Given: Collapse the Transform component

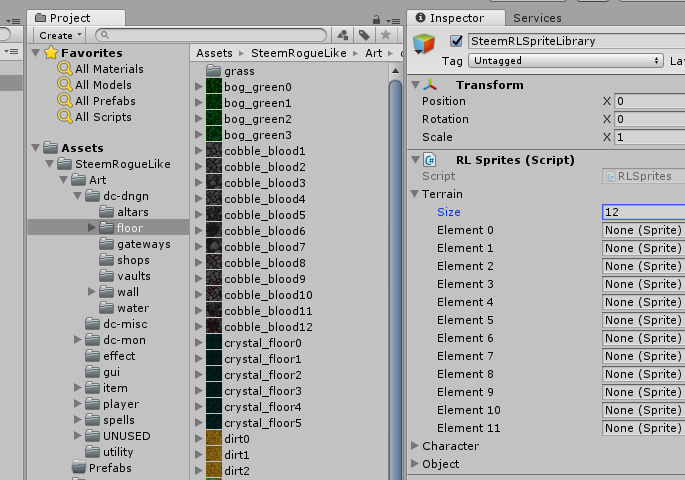Looking at the screenshot, I should coord(415,85).
